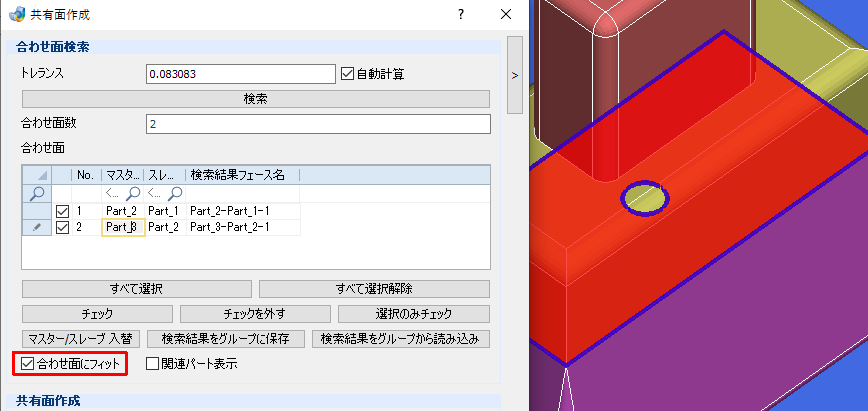Click the 共有面作成 dialog title icon
The image size is (868, 411).
click(x=17, y=14)
